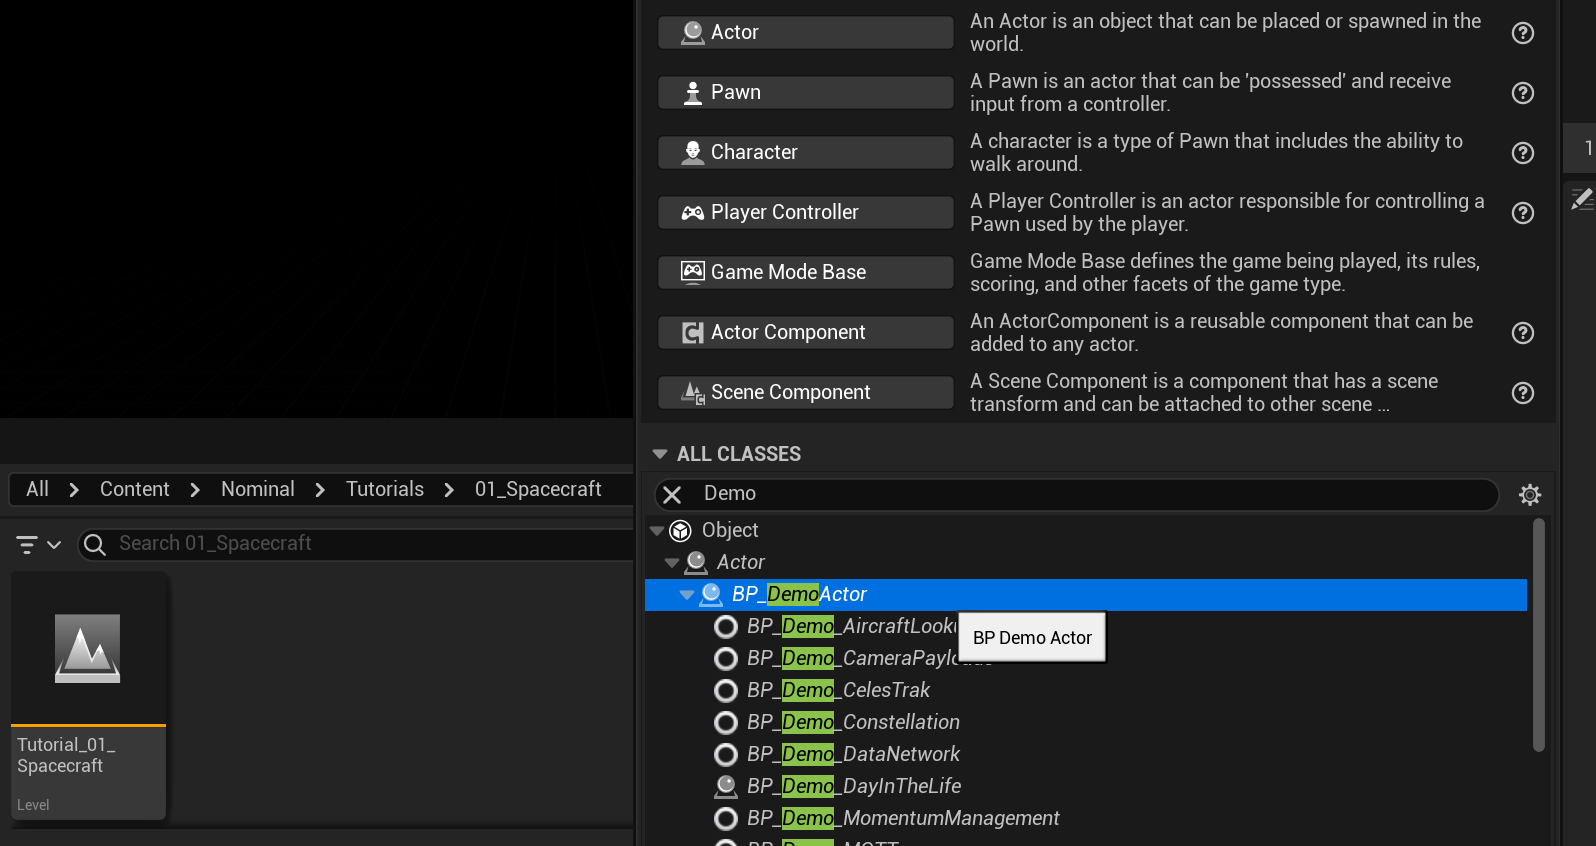Select Actor in the class tree
Viewport: 1596px width, 846px height.
pos(741,562)
